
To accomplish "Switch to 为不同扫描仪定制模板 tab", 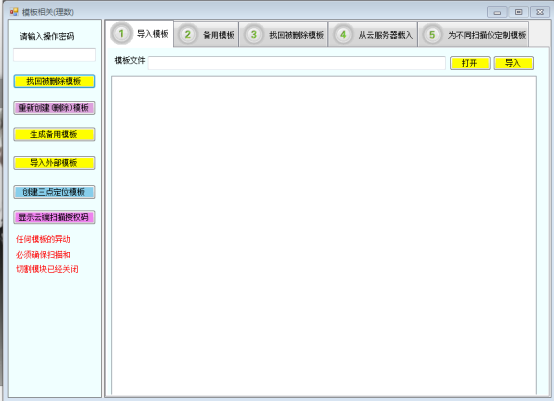I will click(x=473, y=35).
